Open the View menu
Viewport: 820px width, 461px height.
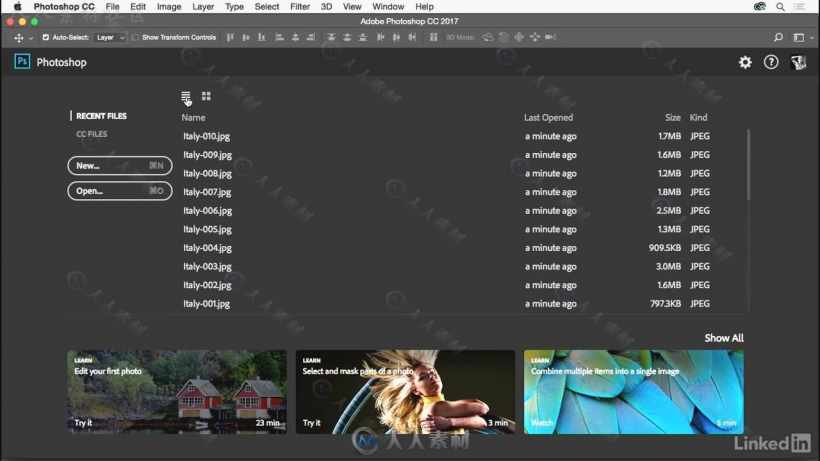[352, 7]
